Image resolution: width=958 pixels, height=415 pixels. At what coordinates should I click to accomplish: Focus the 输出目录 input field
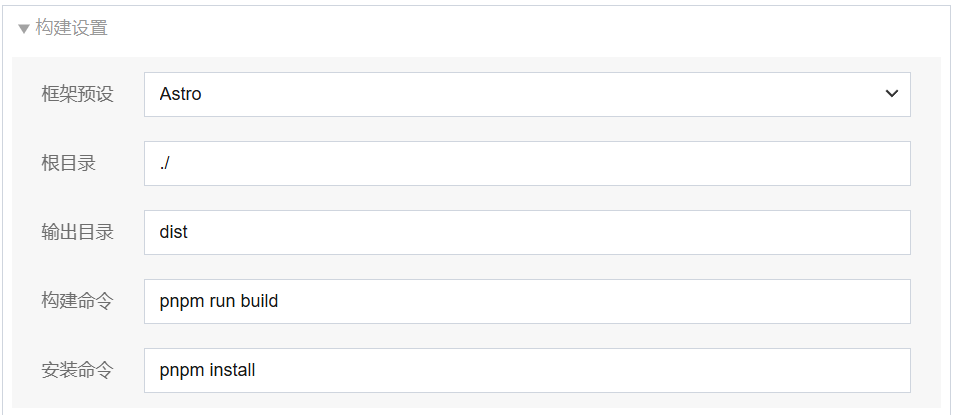(x=526, y=232)
